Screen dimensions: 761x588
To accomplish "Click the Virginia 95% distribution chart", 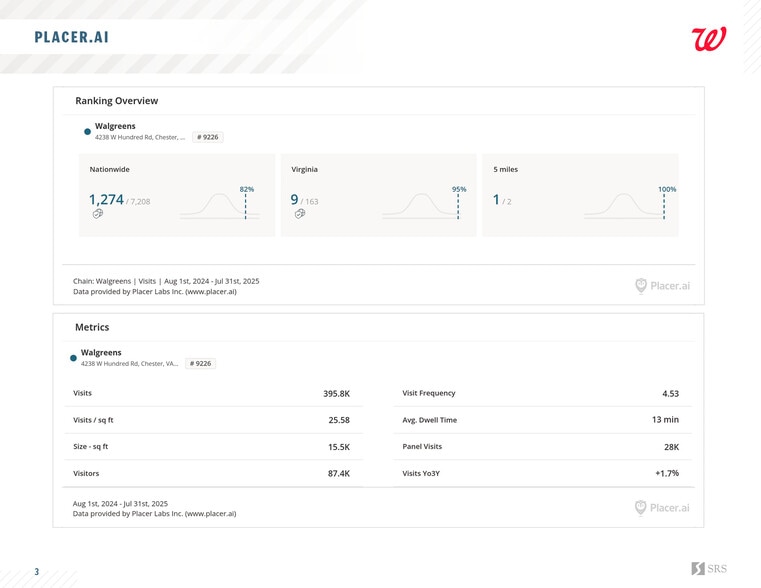I will [422, 205].
